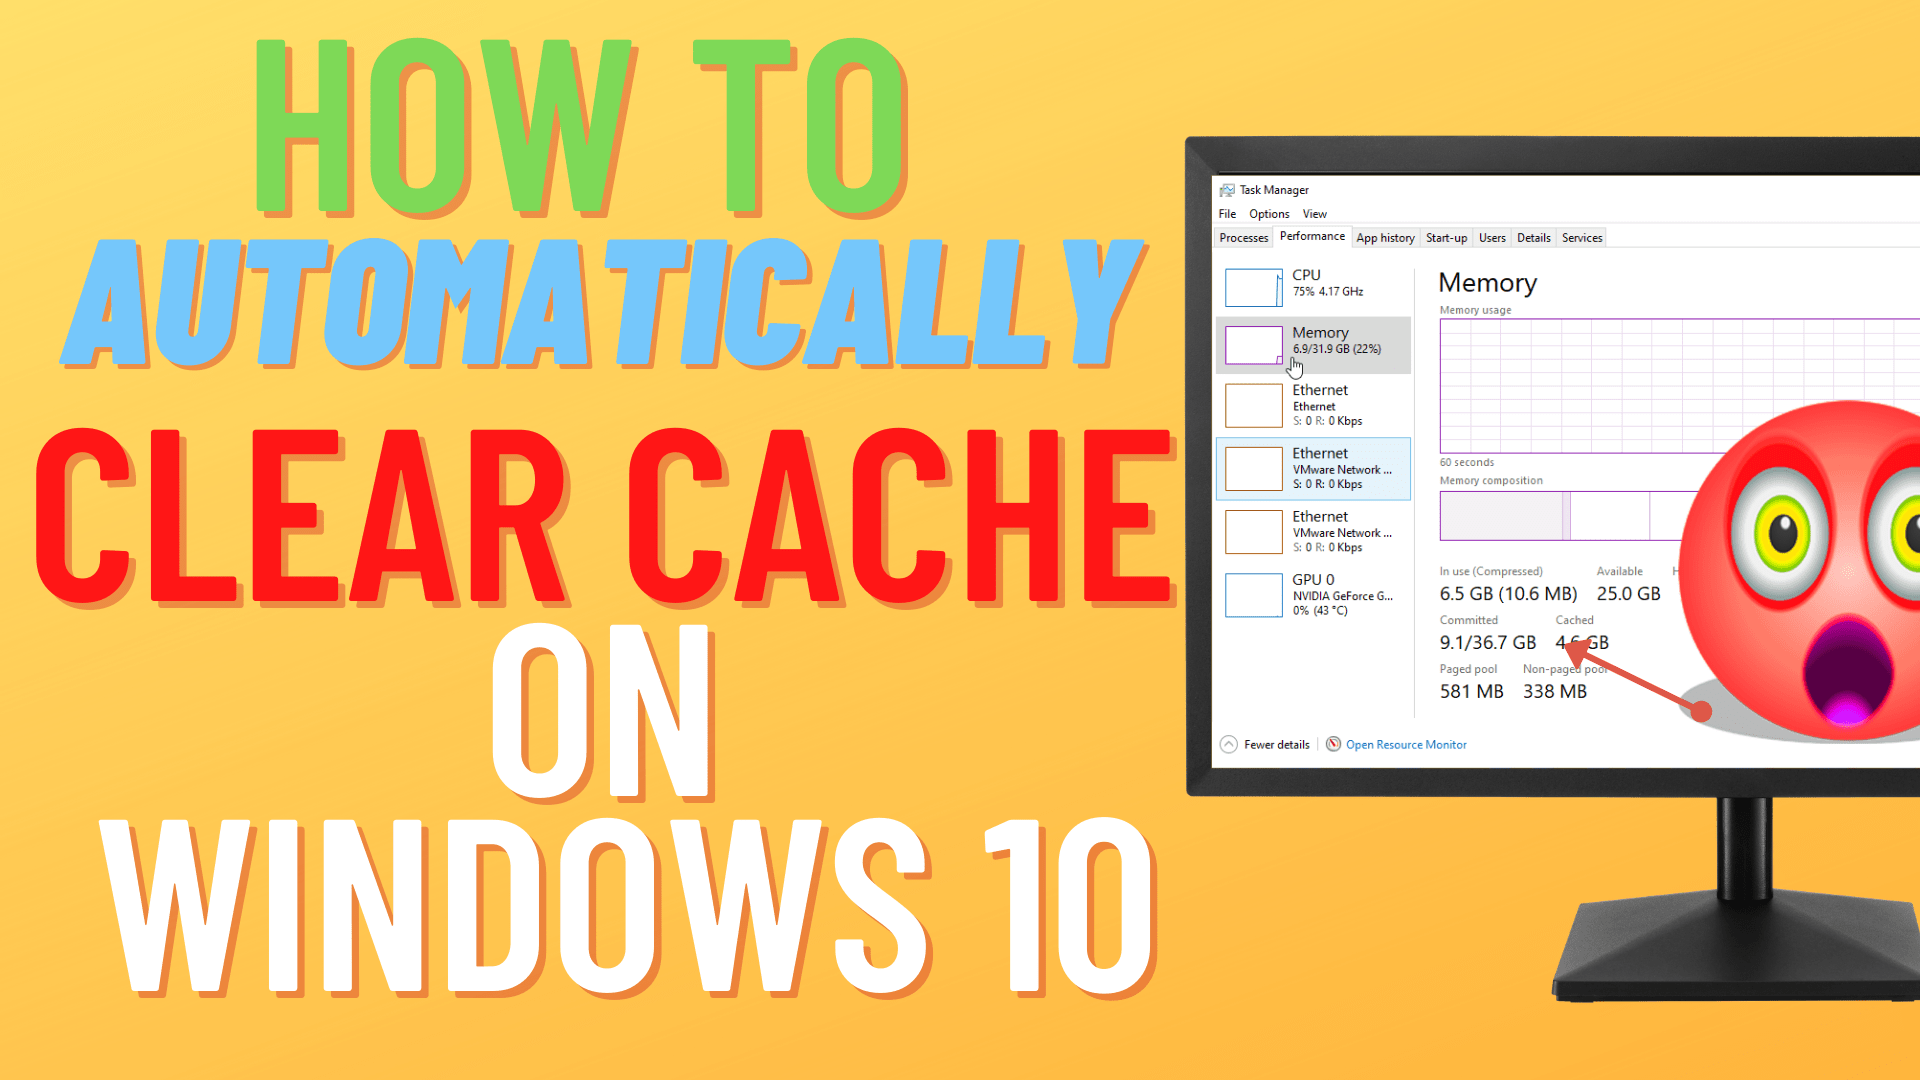Click the Open Resource Monitor link
This screenshot has width=1920, height=1080.
1406,745
